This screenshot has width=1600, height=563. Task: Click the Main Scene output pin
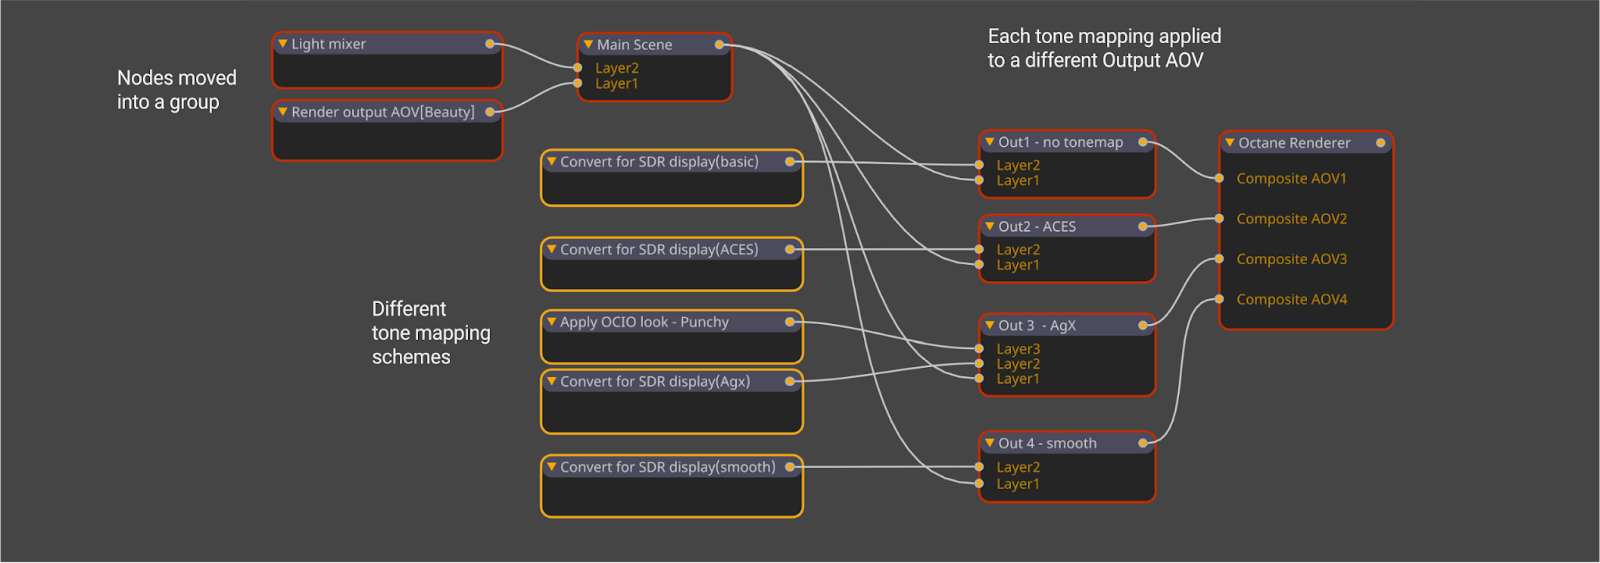click(x=719, y=45)
